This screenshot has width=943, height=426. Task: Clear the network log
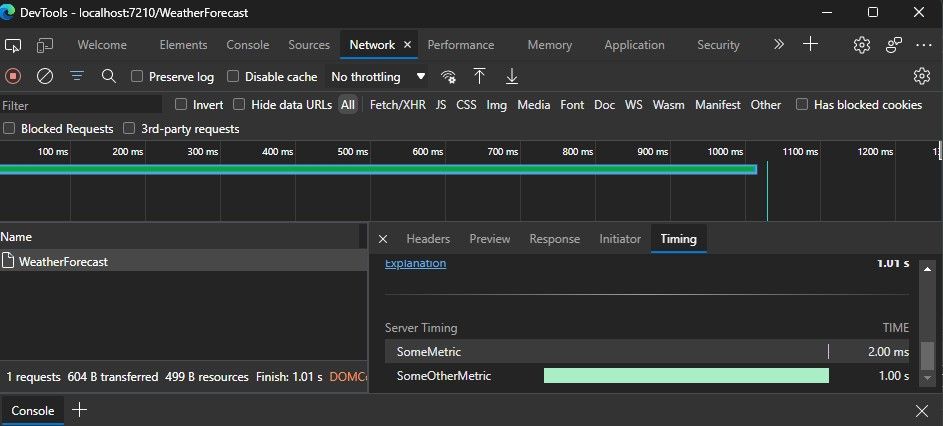pos(45,76)
